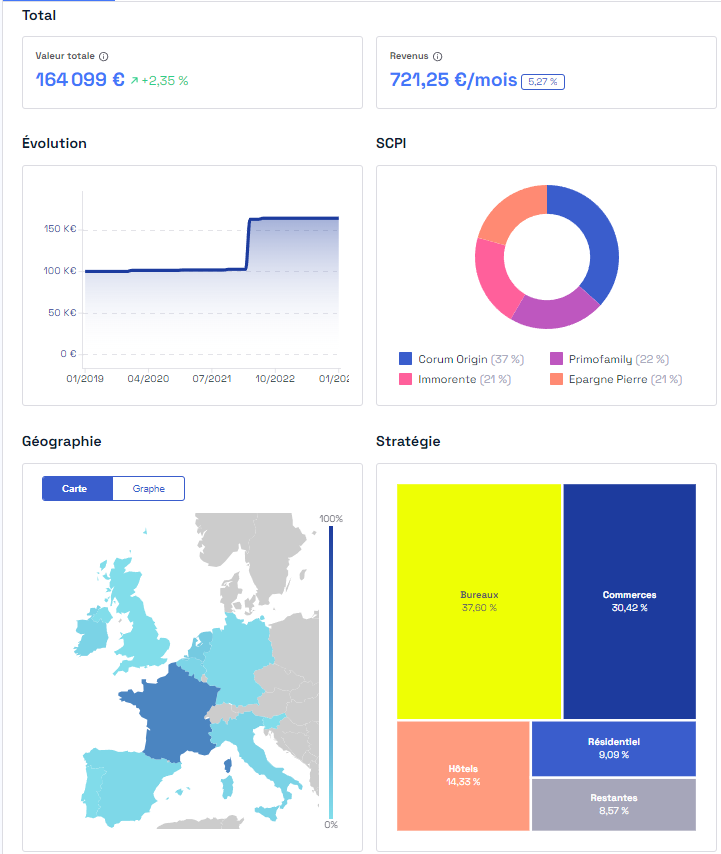
Task: Click the 100 K€ axis label
Action: [60, 271]
